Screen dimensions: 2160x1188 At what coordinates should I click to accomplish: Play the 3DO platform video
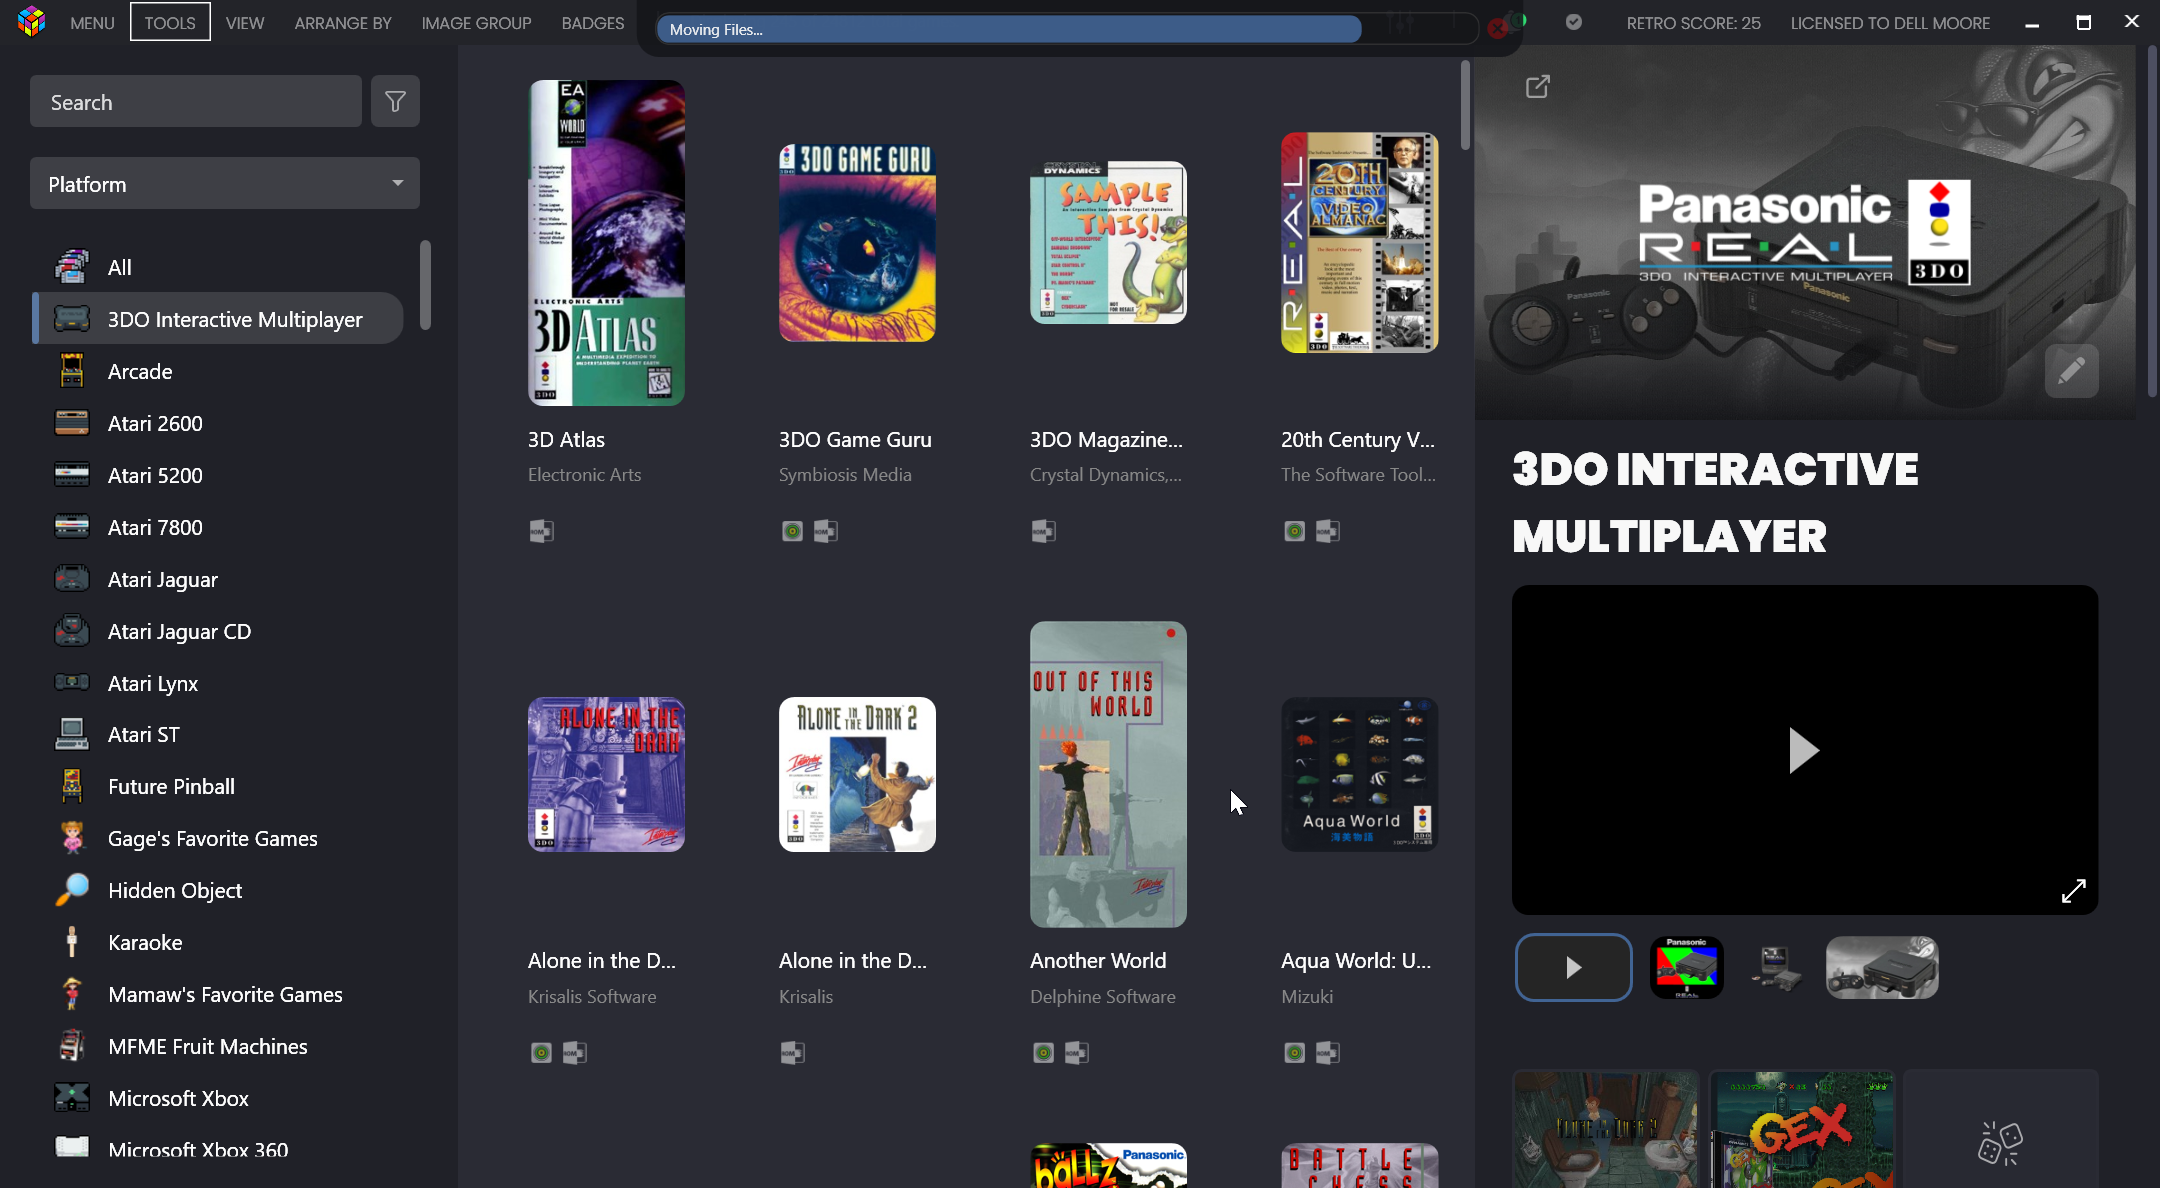click(x=1803, y=750)
